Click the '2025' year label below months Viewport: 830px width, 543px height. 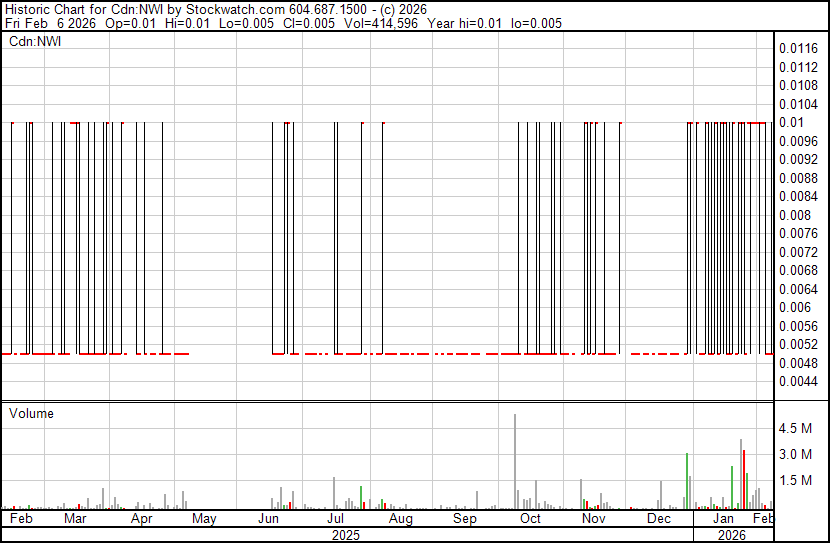click(x=346, y=535)
